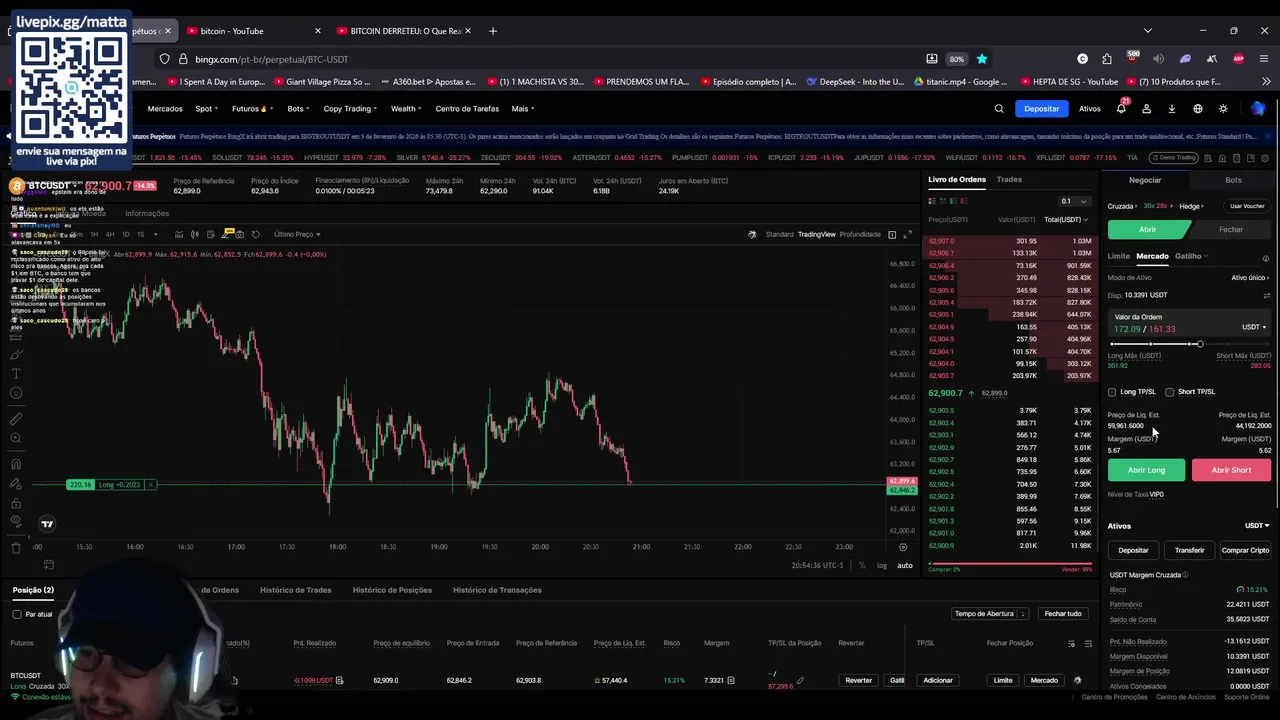Select the zoom tool on the chart sidebar
Viewport: 1280px width, 720px height.
(16, 438)
